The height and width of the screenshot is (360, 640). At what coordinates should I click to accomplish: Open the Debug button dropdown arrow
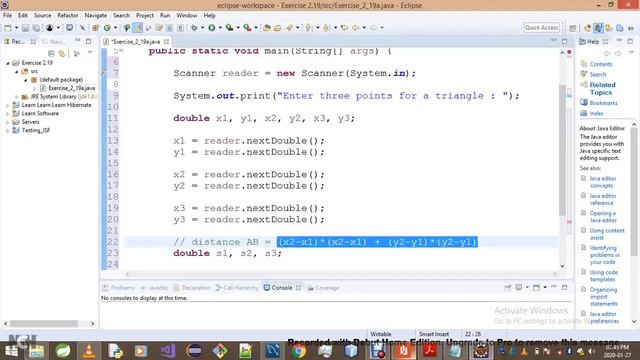click(x=202, y=28)
